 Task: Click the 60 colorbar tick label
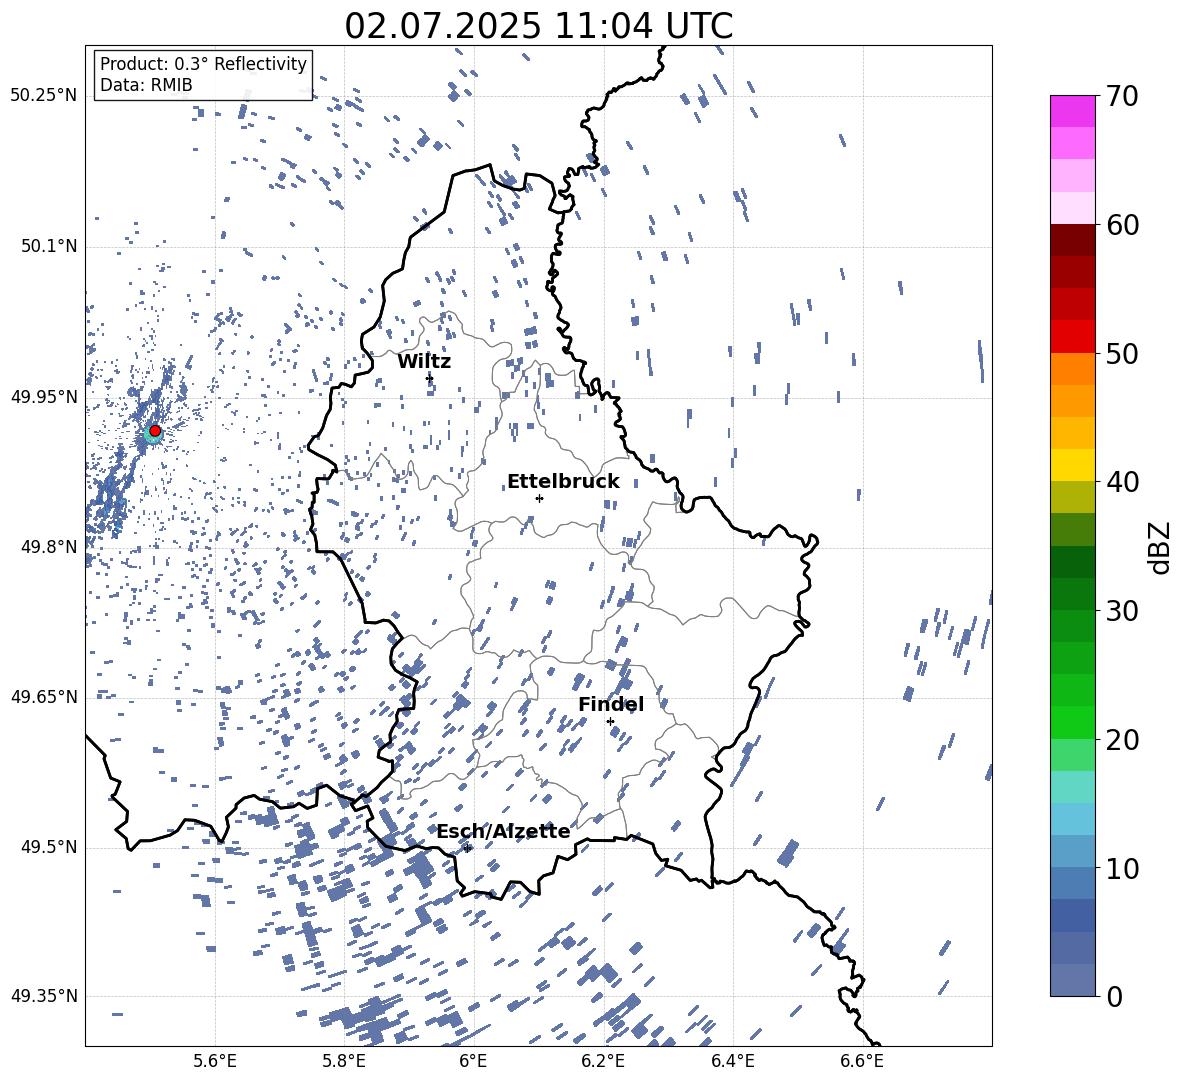pos(1123,225)
